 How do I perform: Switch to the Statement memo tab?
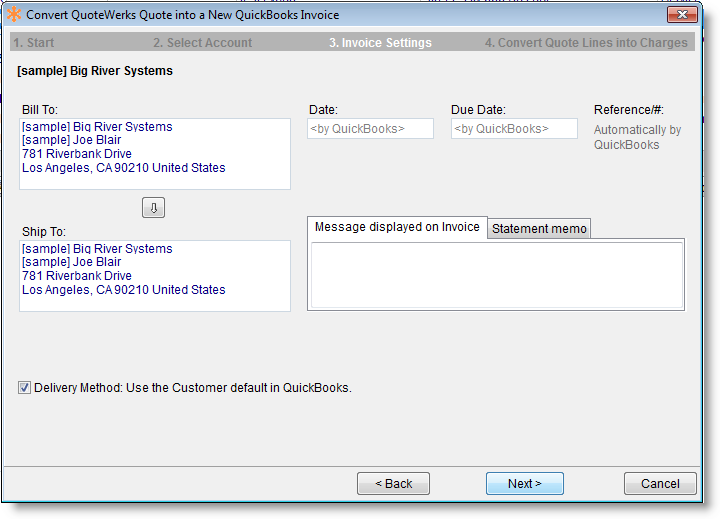(540, 229)
